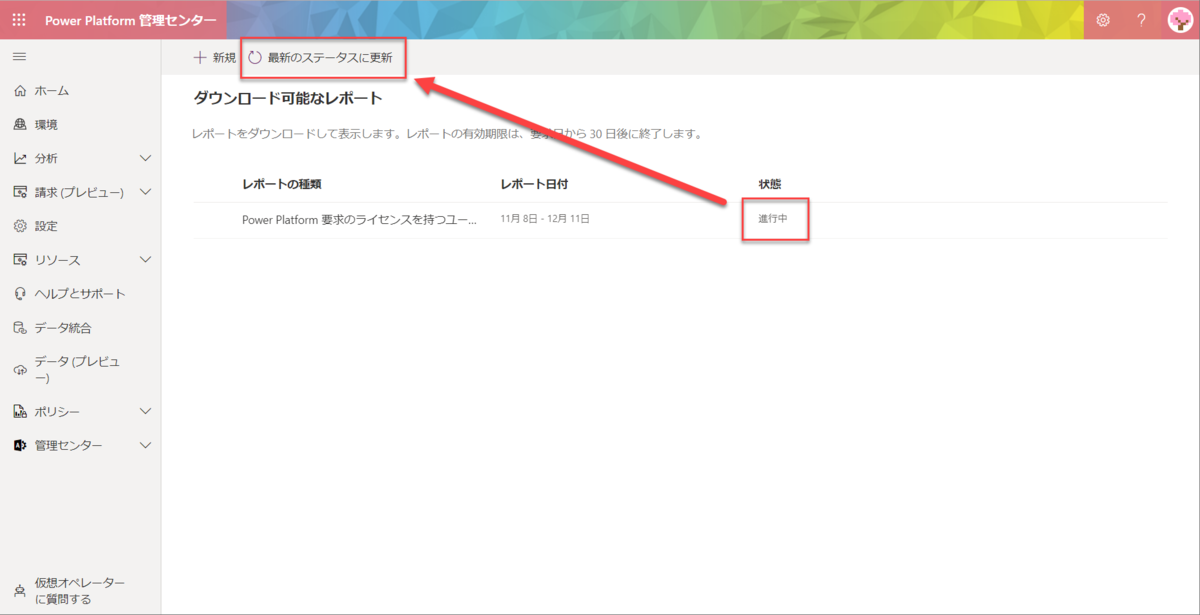1200x615 pixels.
Task: Expand the ポリシー chevron
Action: point(145,412)
